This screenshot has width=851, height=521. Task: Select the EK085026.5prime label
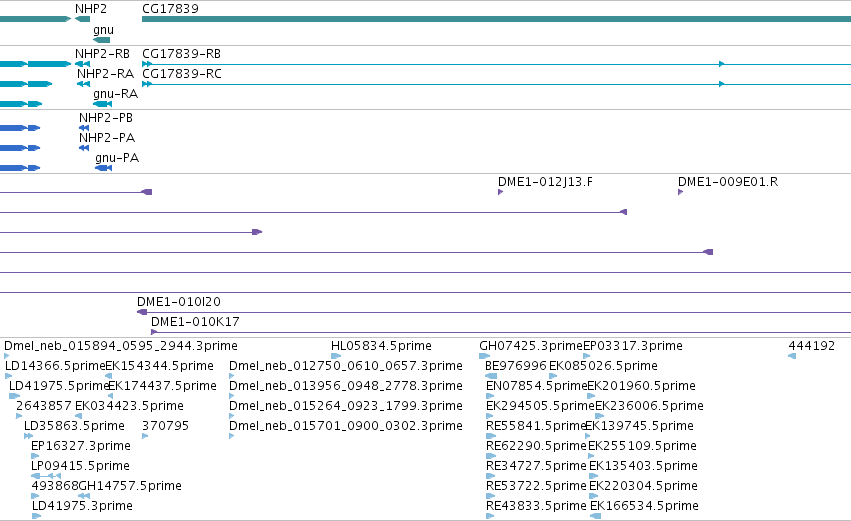(x=603, y=366)
